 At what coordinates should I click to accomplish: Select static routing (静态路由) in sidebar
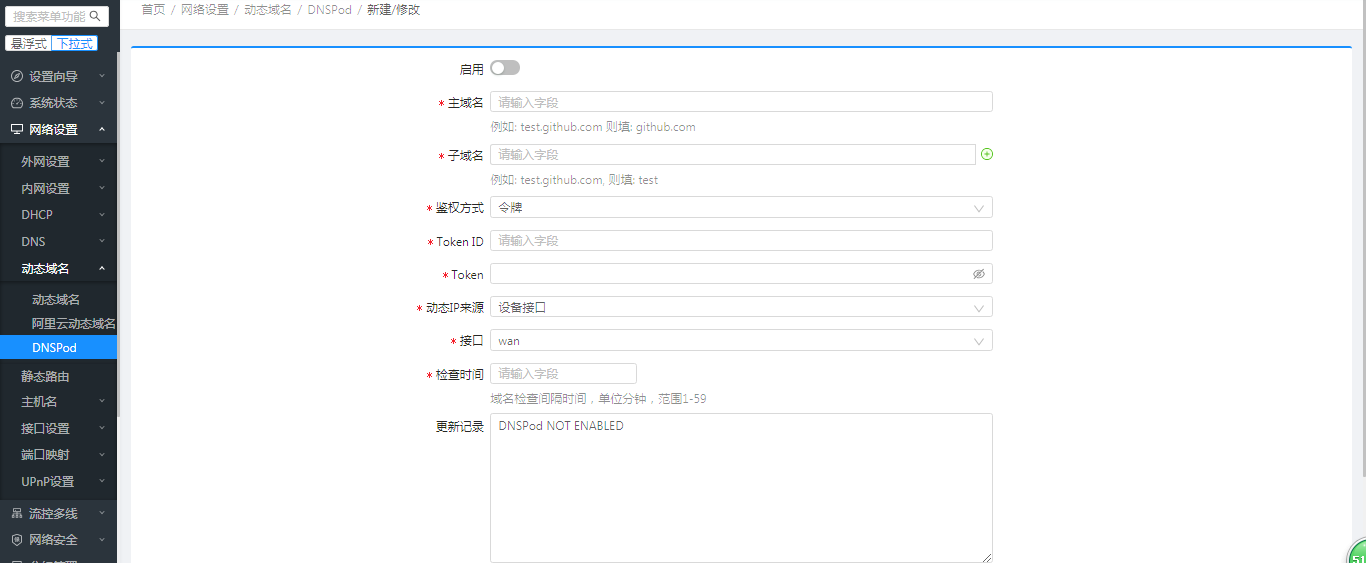point(45,377)
